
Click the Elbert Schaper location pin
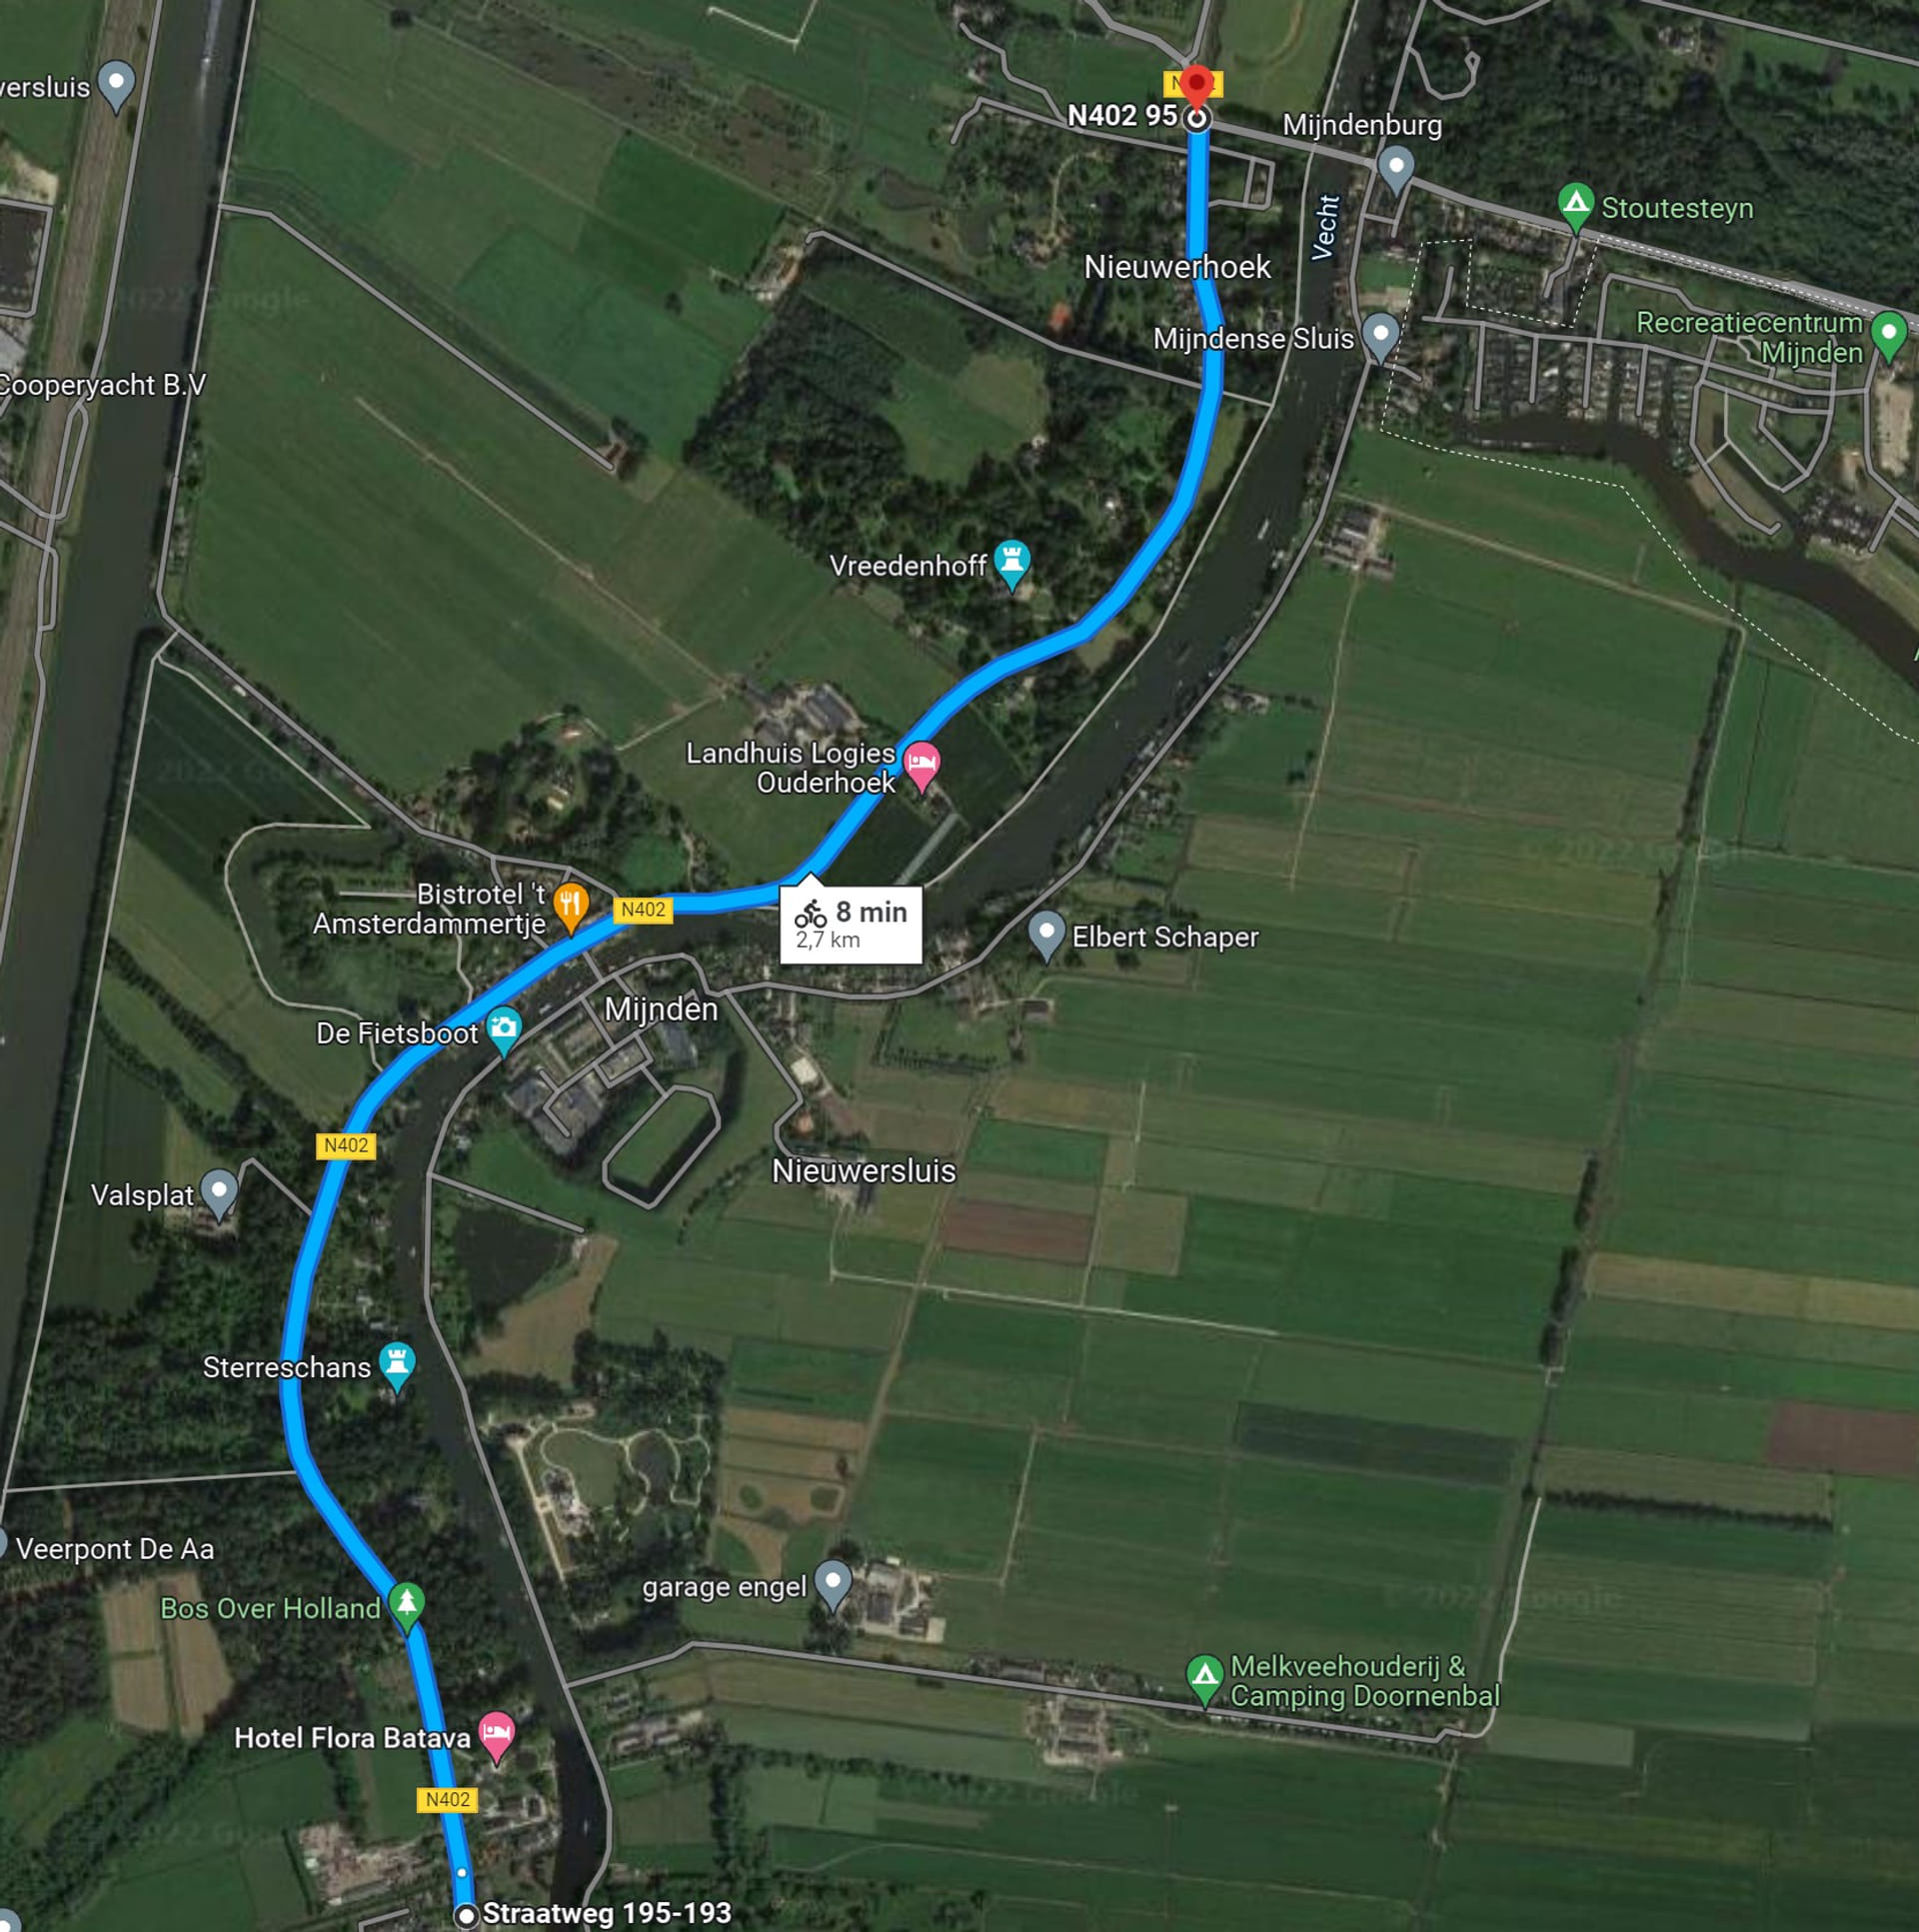1046,936
